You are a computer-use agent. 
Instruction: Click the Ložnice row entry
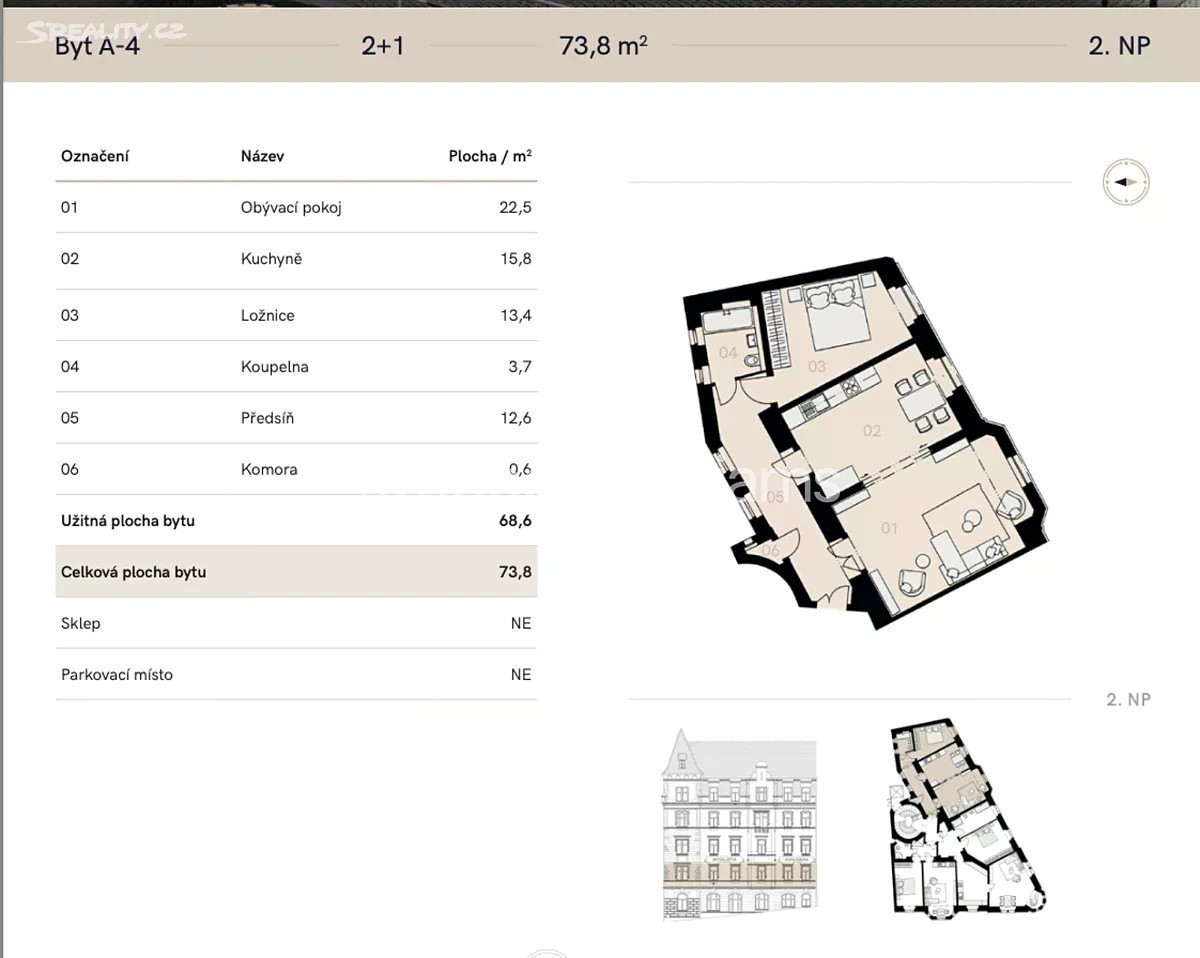point(296,315)
